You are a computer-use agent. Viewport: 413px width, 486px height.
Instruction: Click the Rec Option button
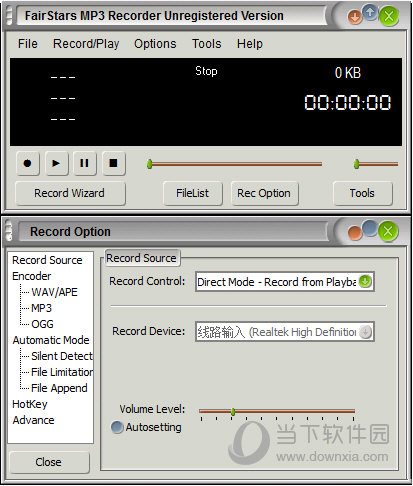[x=264, y=193]
